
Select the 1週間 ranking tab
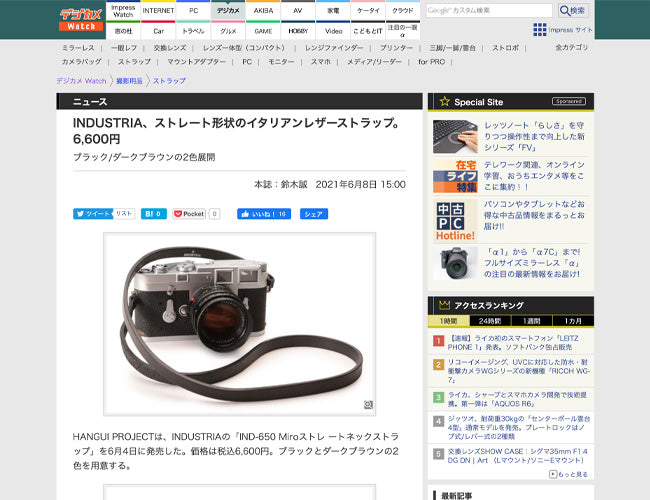pos(531,321)
